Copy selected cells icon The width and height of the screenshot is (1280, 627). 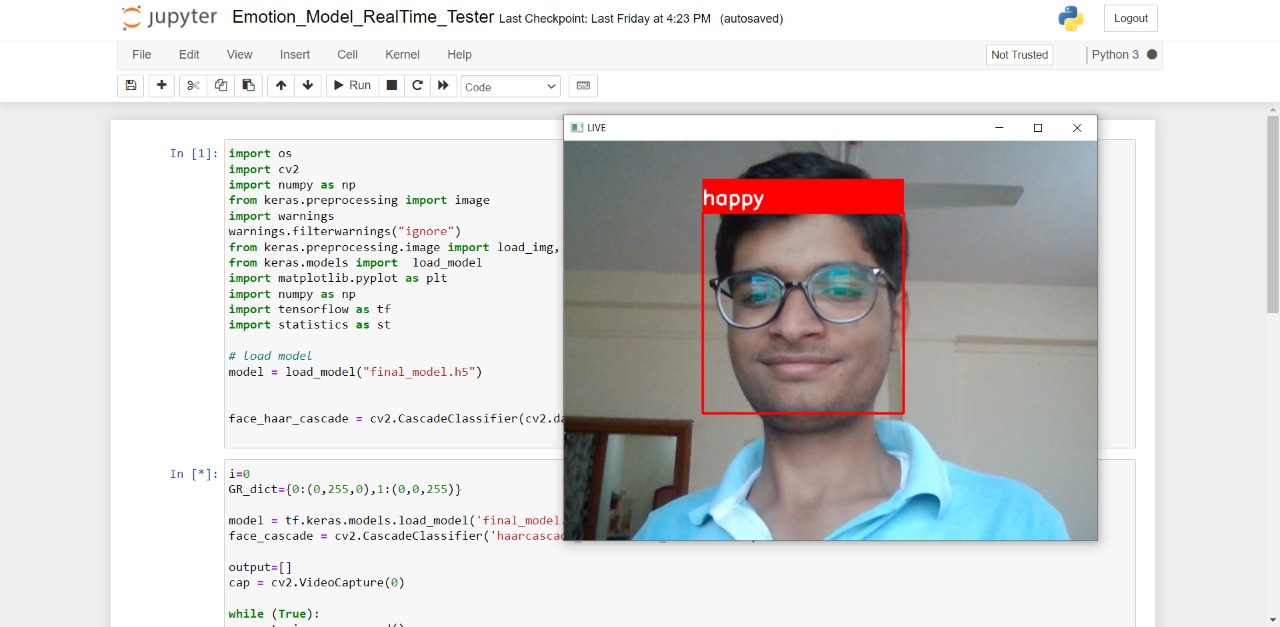pyautogui.click(x=221, y=86)
